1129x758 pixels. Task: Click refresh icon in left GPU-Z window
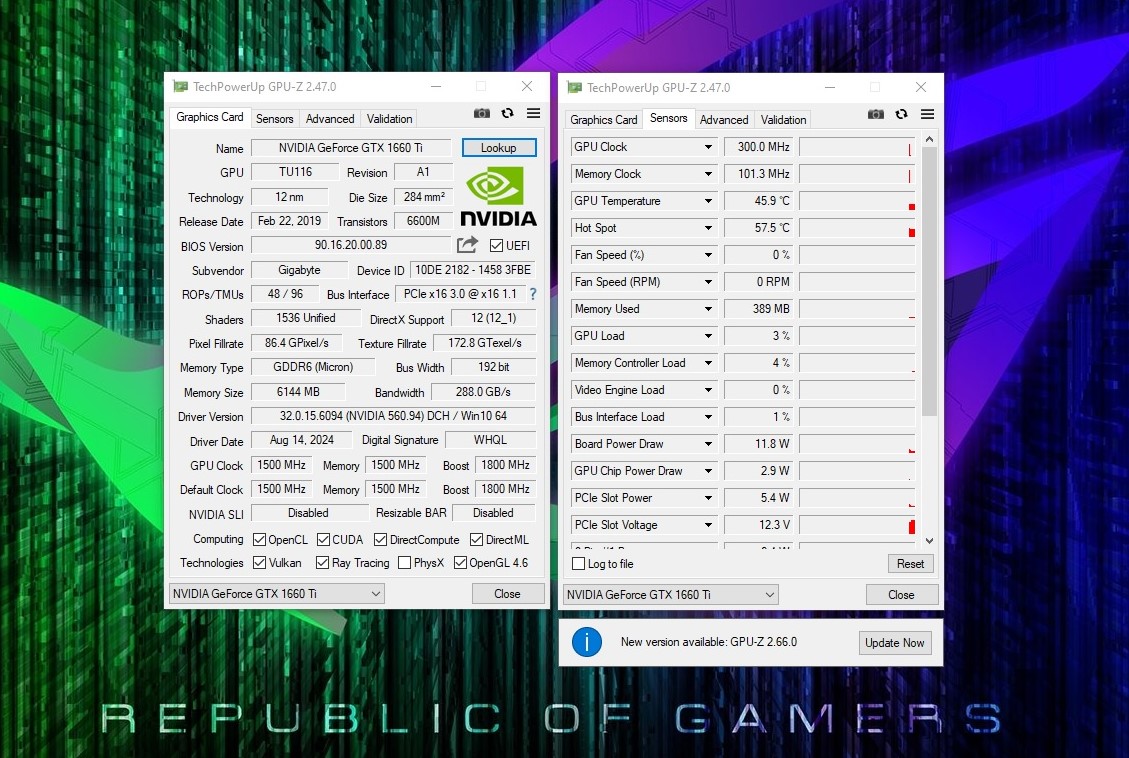click(x=508, y=113)
